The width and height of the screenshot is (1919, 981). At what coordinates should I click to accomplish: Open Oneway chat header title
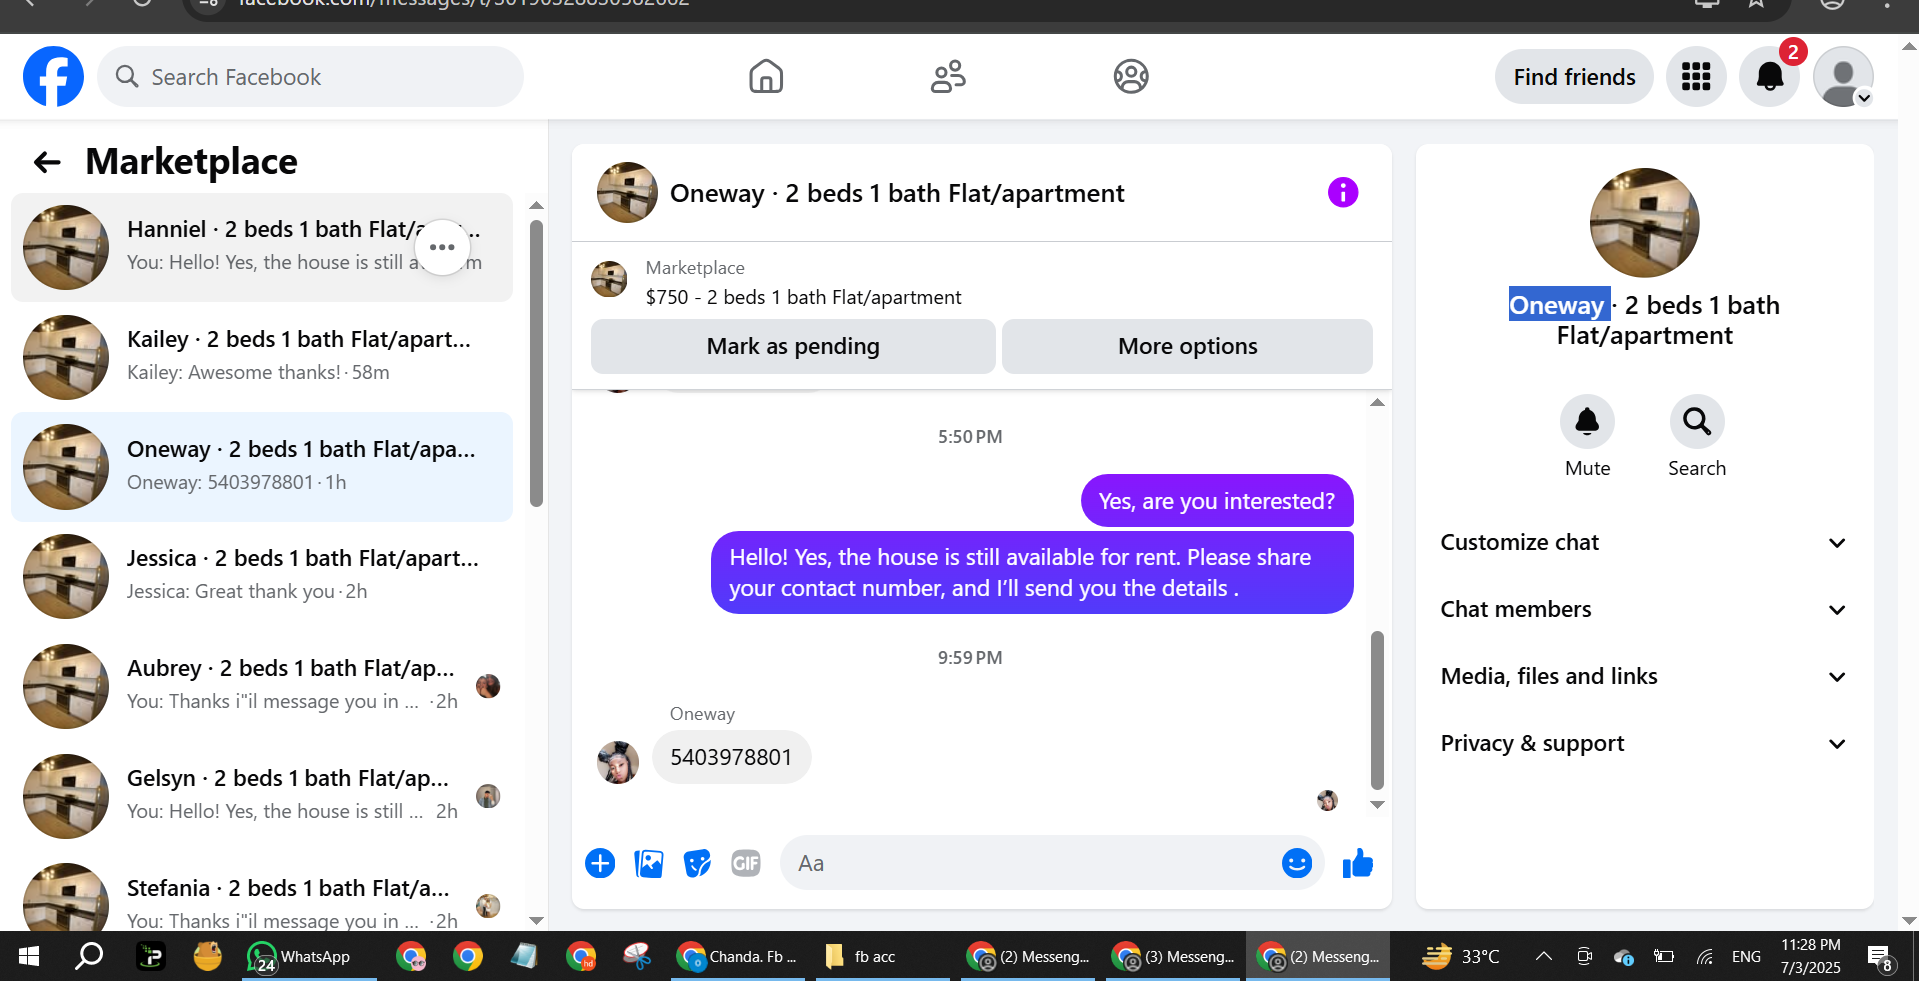[897, 193]
